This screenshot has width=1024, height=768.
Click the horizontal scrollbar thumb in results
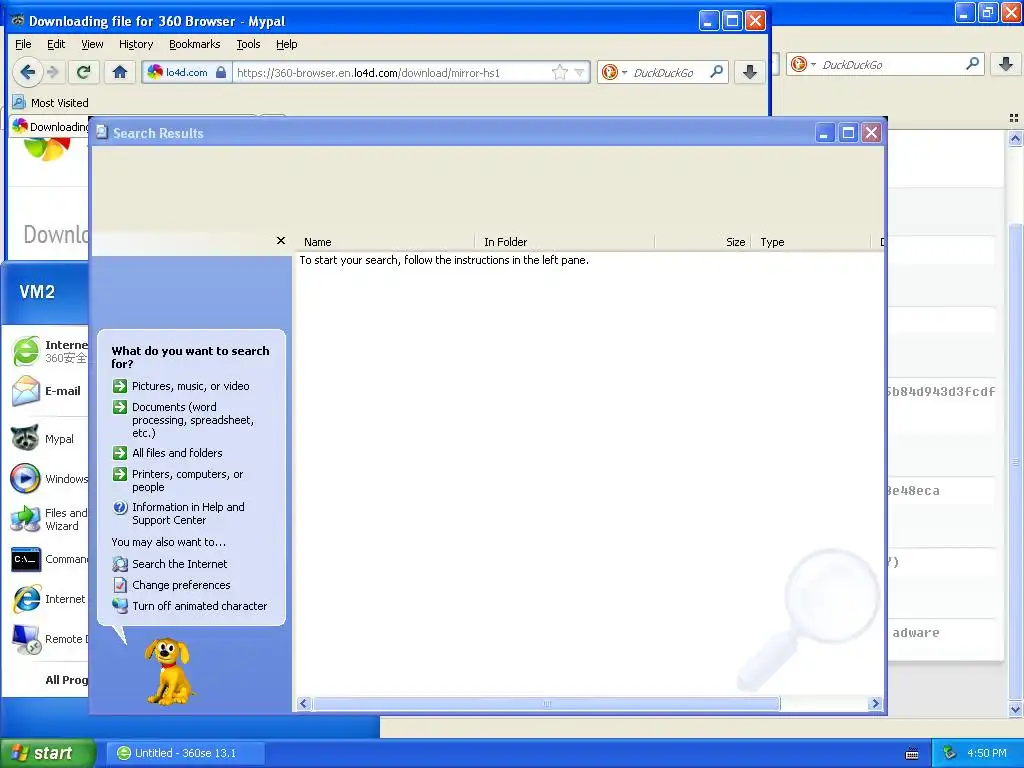coord(547,703)
